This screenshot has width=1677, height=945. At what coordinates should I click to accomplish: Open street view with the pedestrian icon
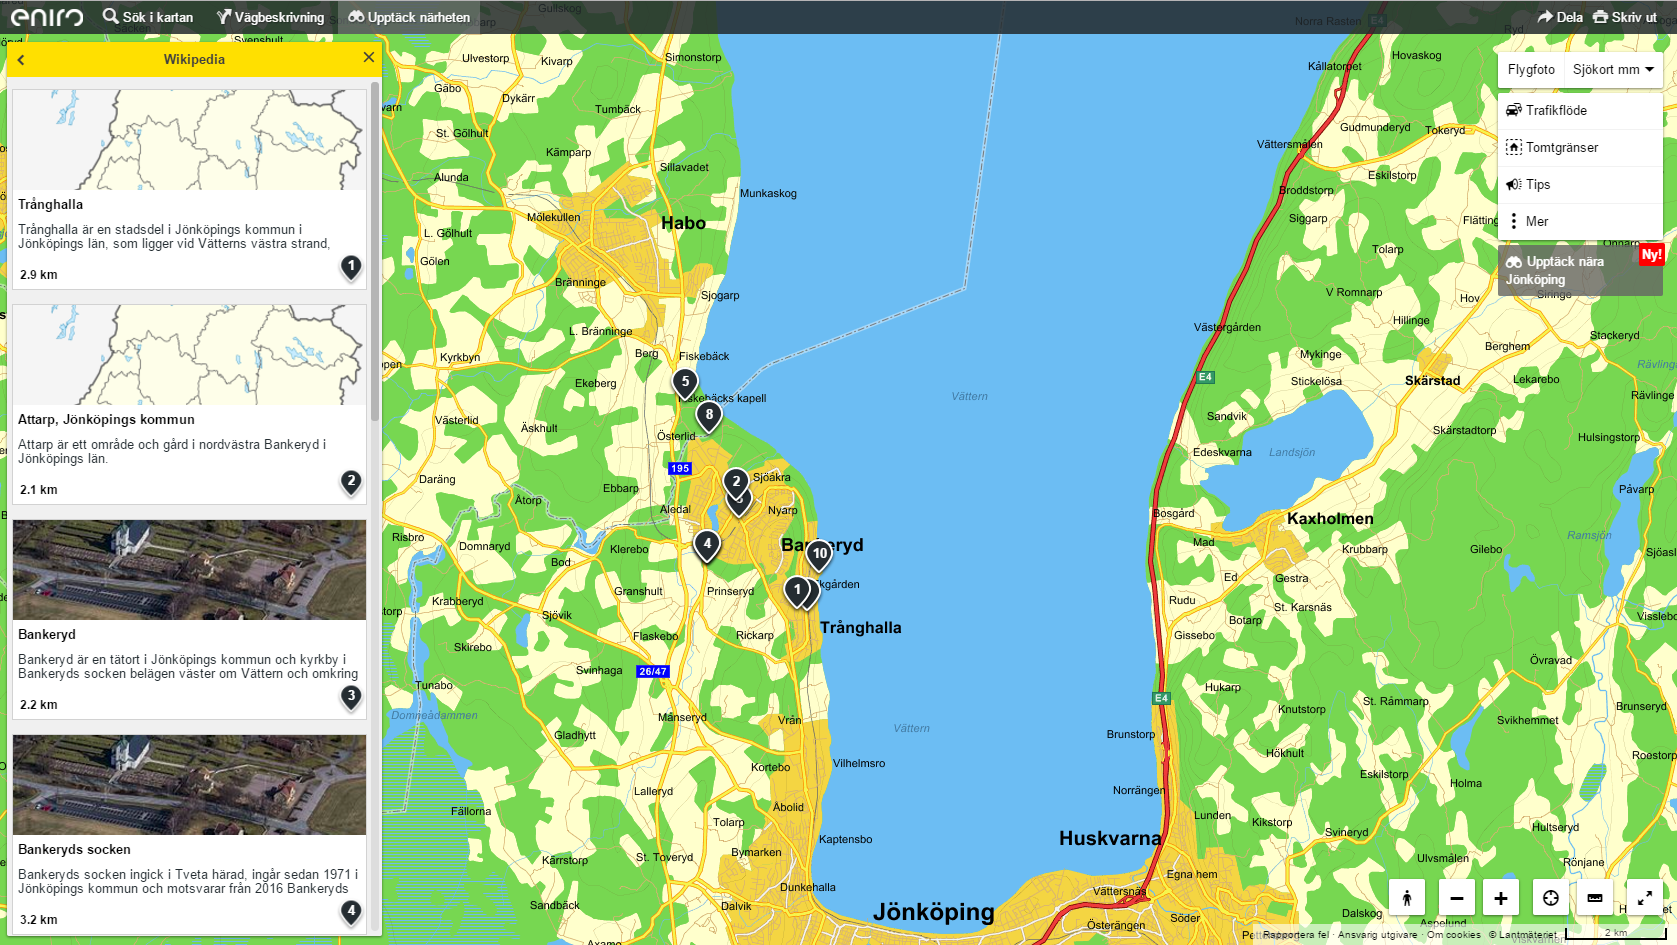(1406, 898)
